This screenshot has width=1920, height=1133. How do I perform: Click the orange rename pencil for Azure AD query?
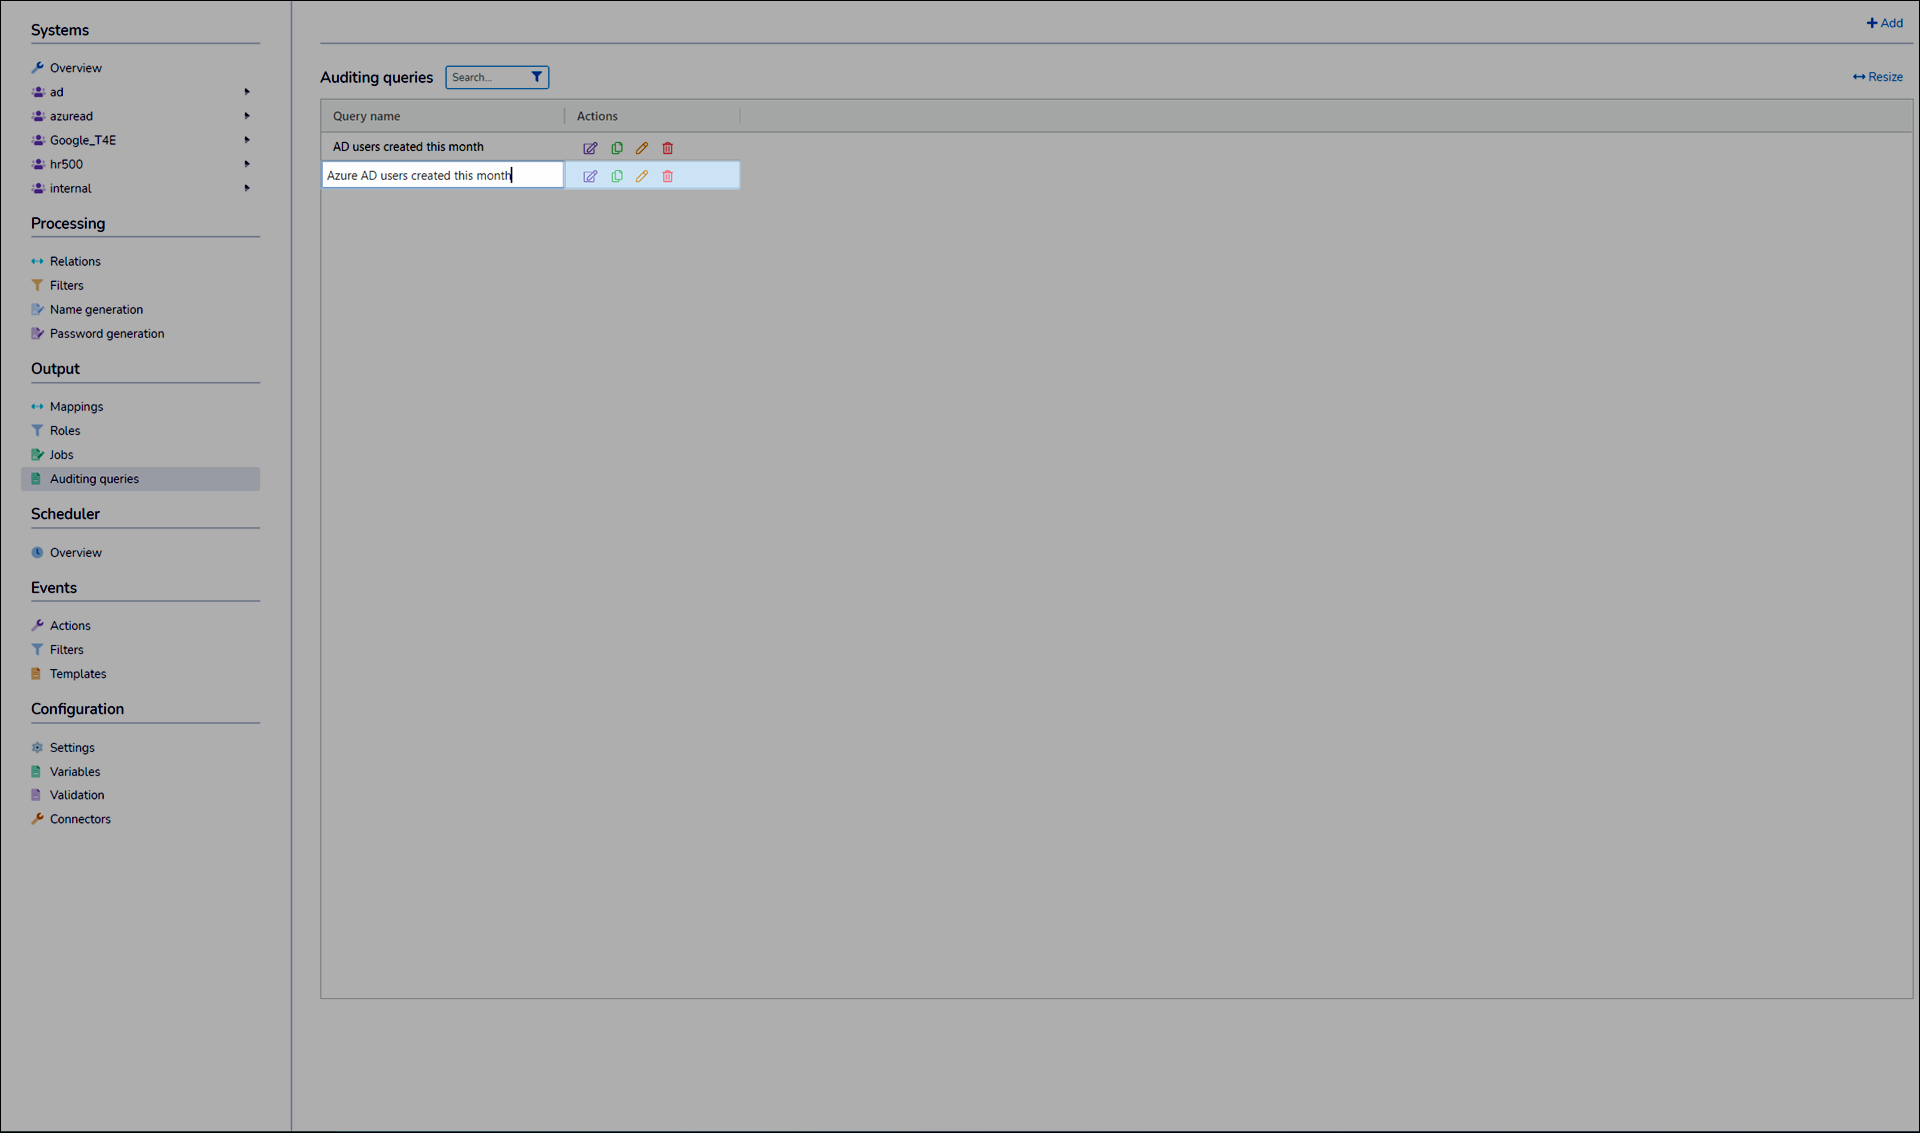point(642,175)
